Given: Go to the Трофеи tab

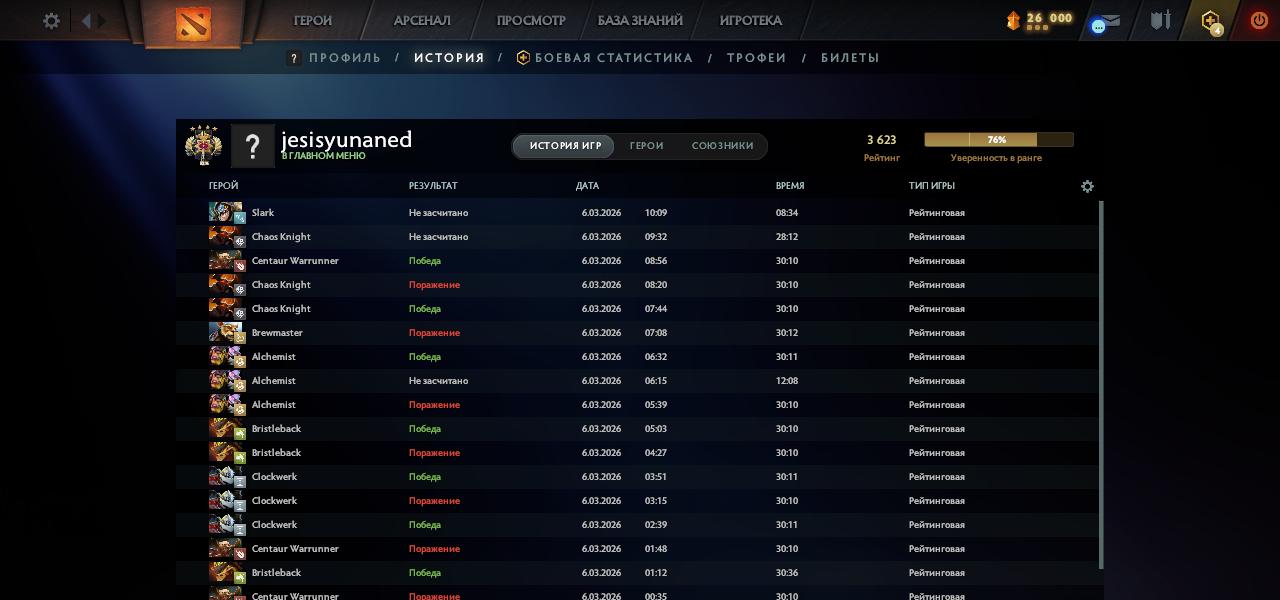Looking at the screenshot, I should [756, 58].
